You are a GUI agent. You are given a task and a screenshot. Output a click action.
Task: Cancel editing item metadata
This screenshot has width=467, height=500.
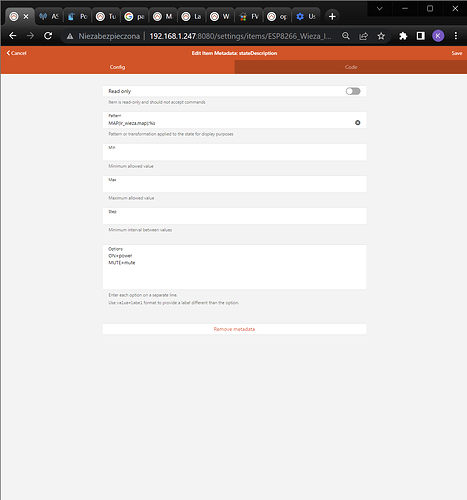pos(16,53)
